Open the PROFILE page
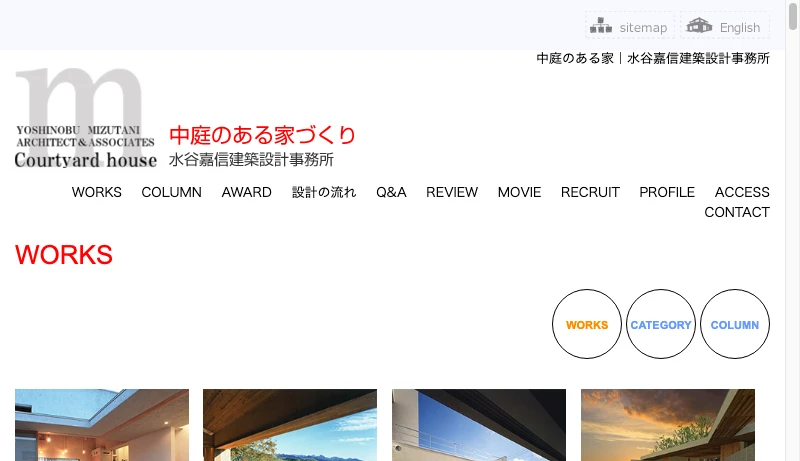This screenshot has width=800, height=461. tap(667, 192)
